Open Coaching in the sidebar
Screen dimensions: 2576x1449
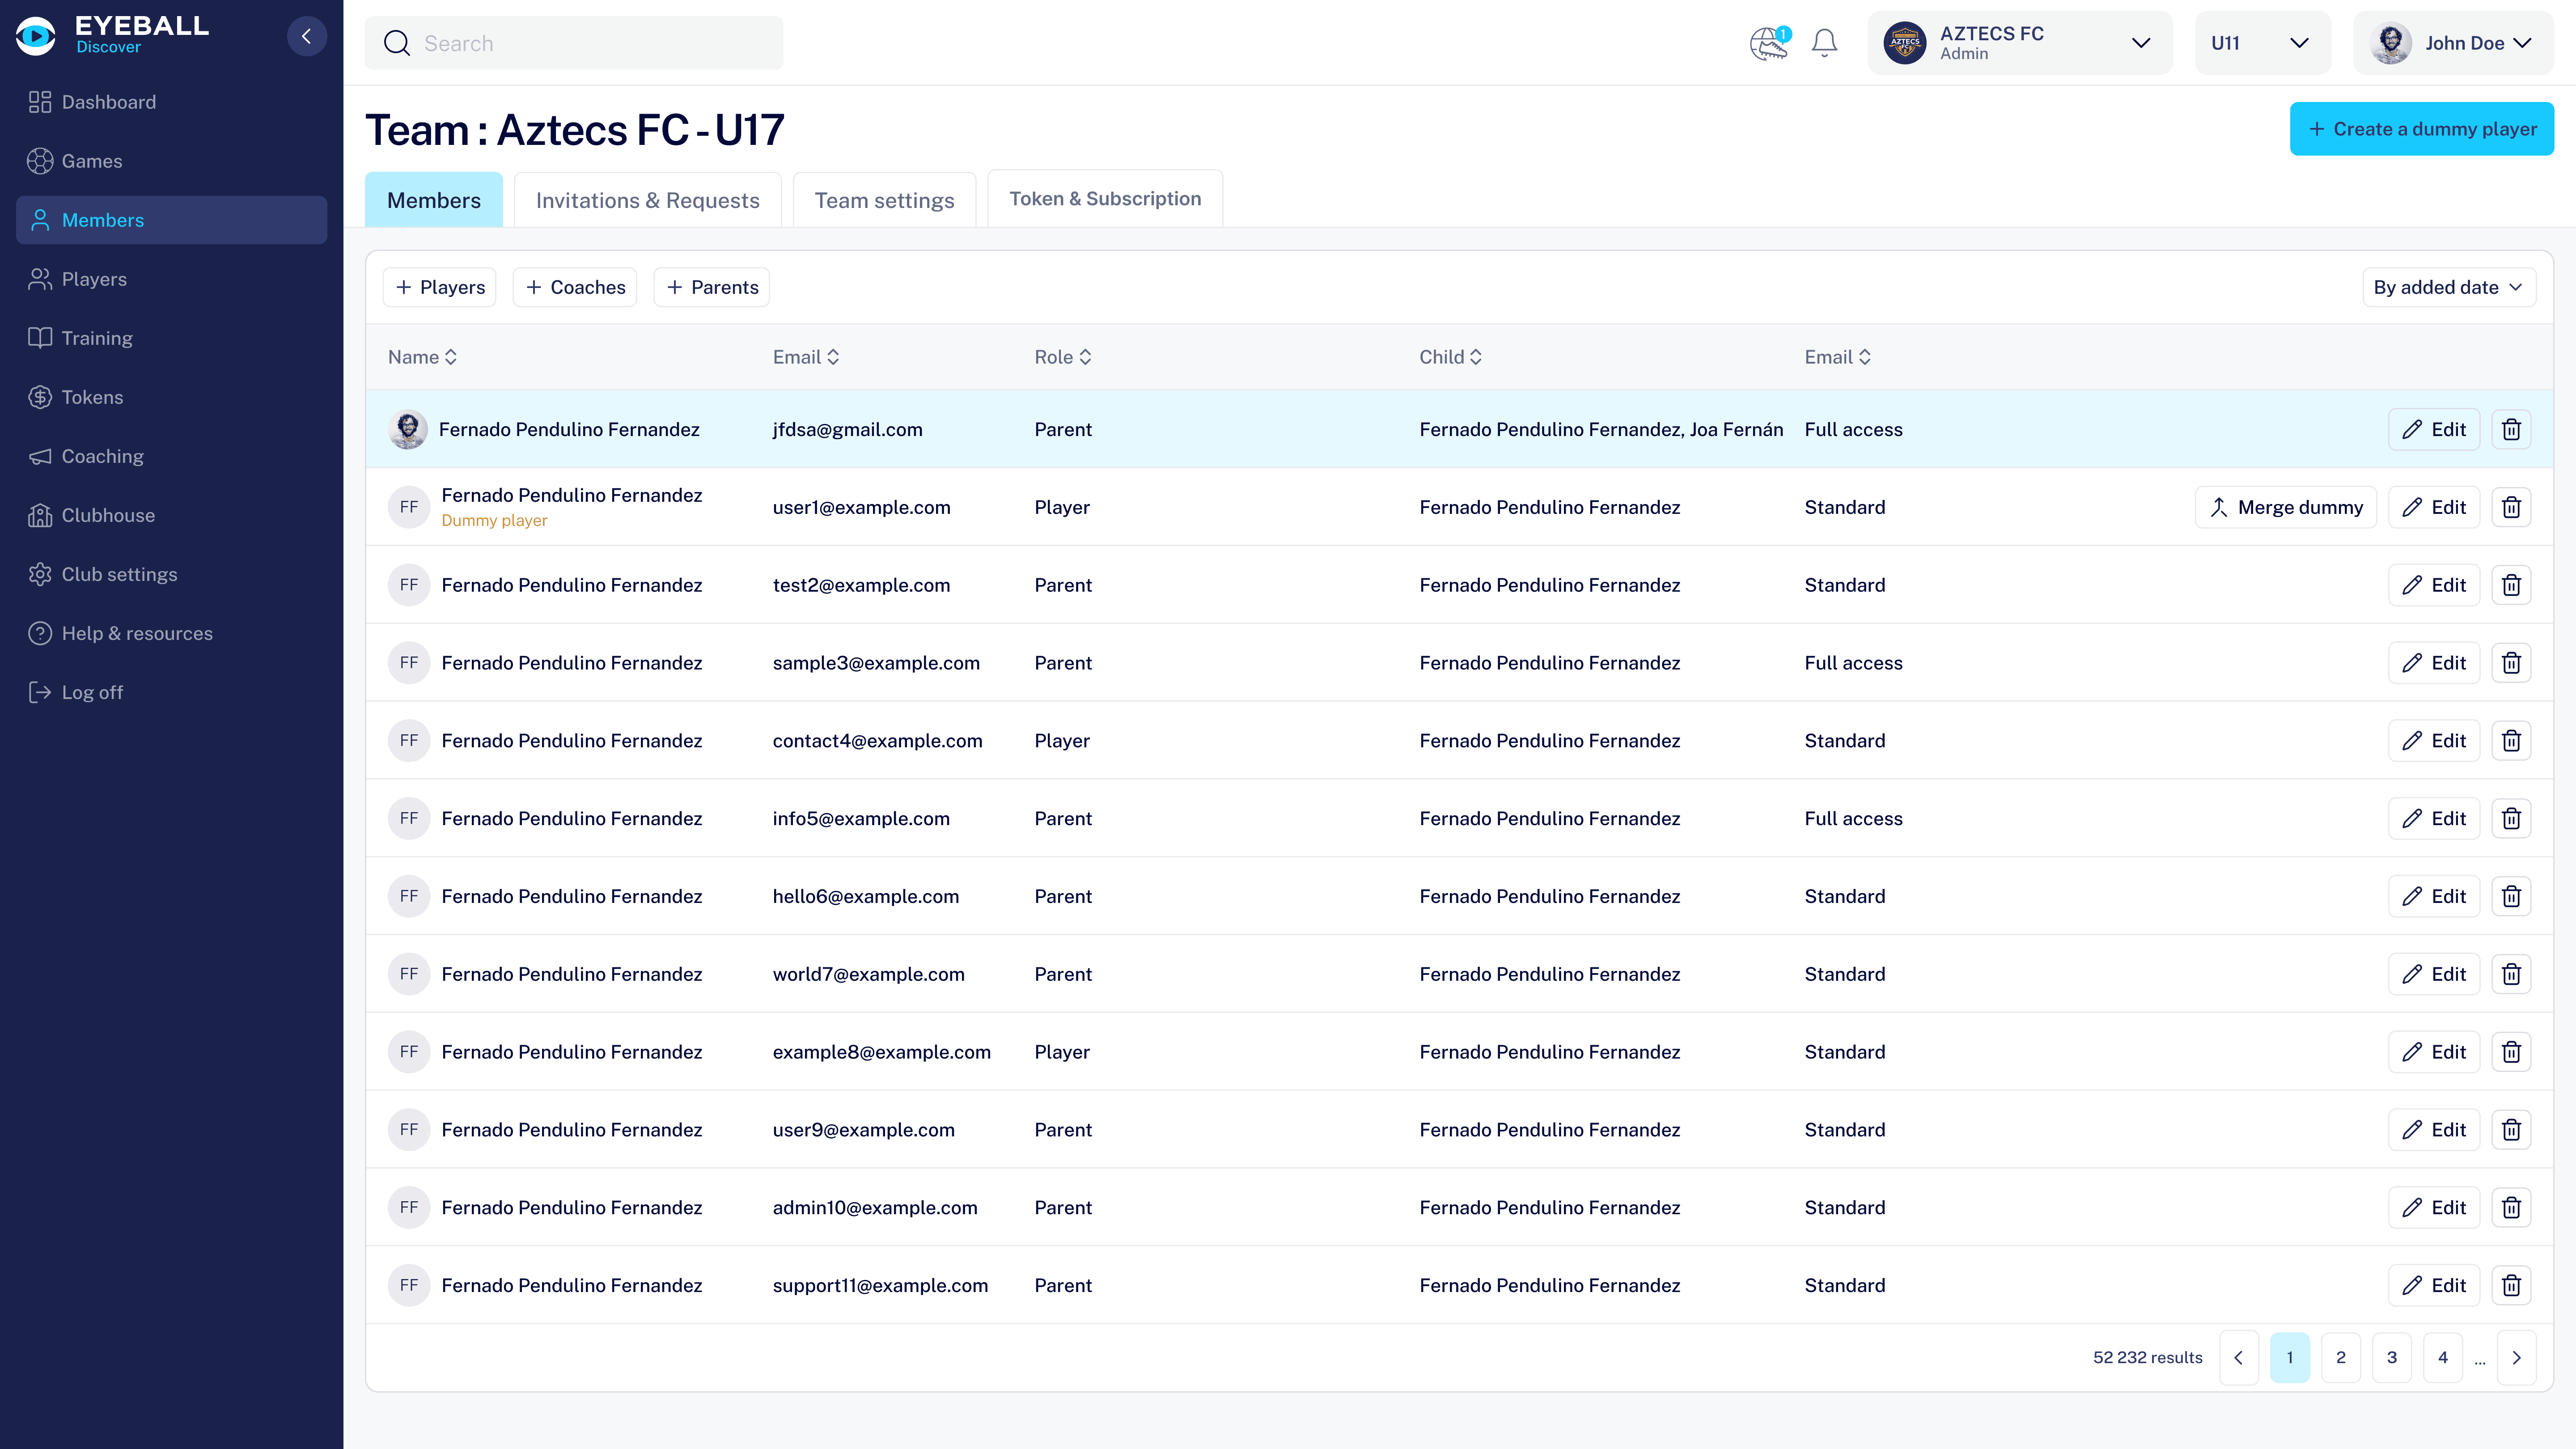(x=171, y=456)
